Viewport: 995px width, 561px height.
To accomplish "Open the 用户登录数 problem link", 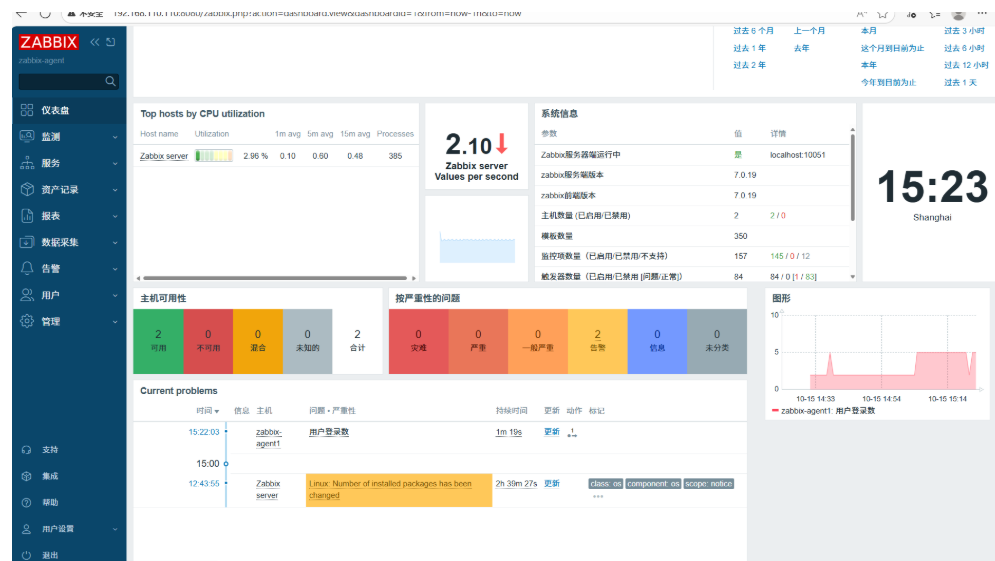I will [x=329, y=432].
